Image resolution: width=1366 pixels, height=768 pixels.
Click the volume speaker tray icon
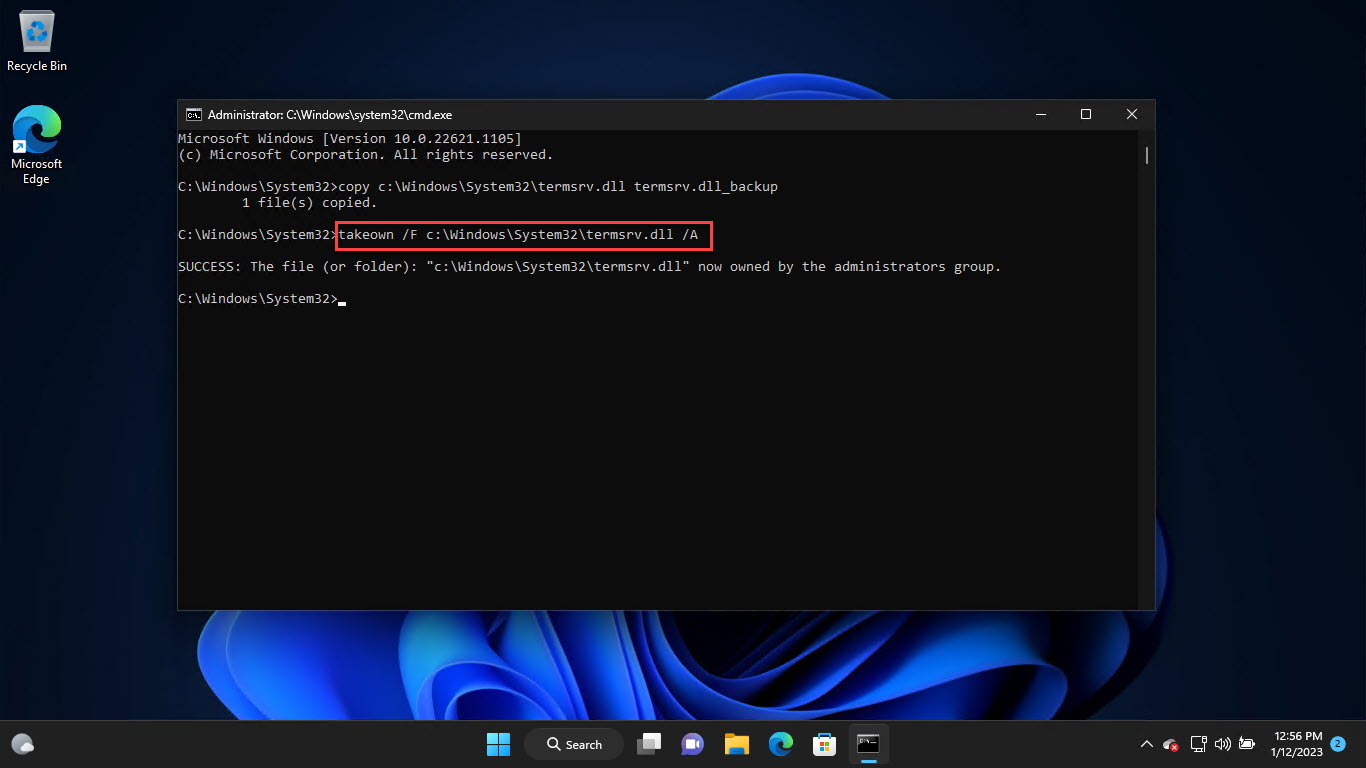pos(1222,744)
